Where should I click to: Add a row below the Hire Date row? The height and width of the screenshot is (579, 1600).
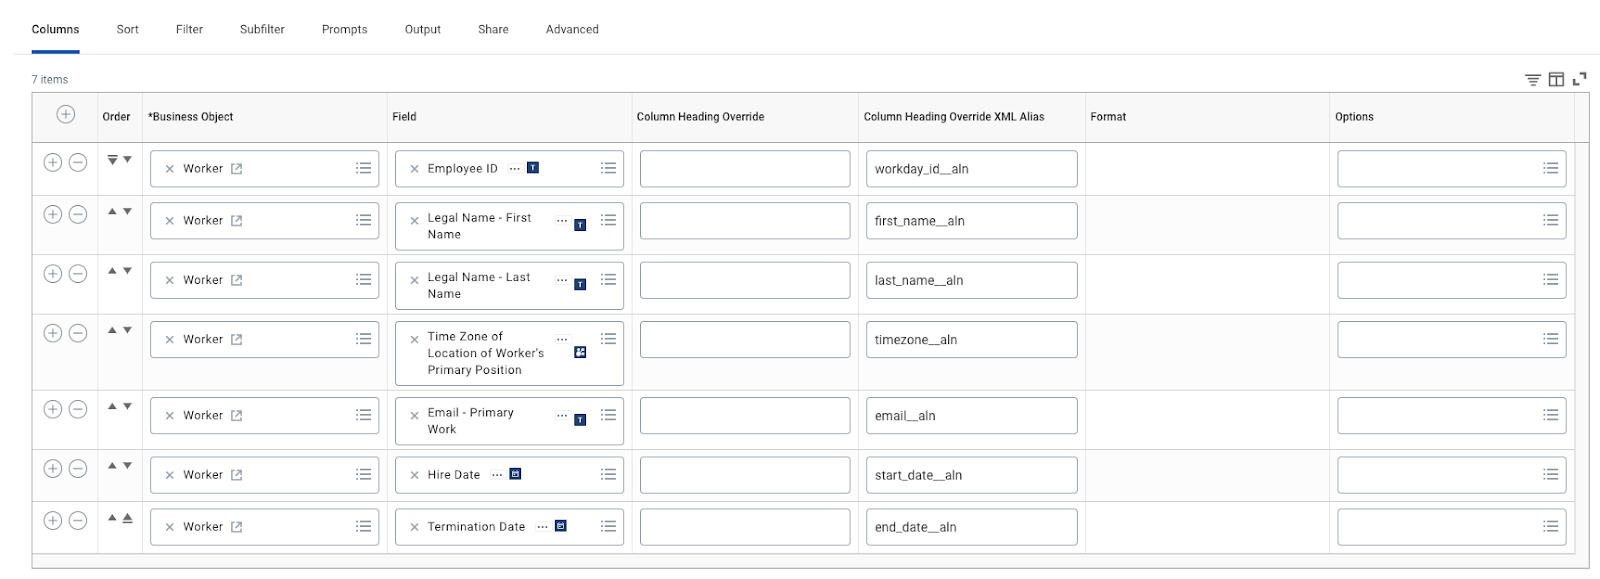coord(53,469)
